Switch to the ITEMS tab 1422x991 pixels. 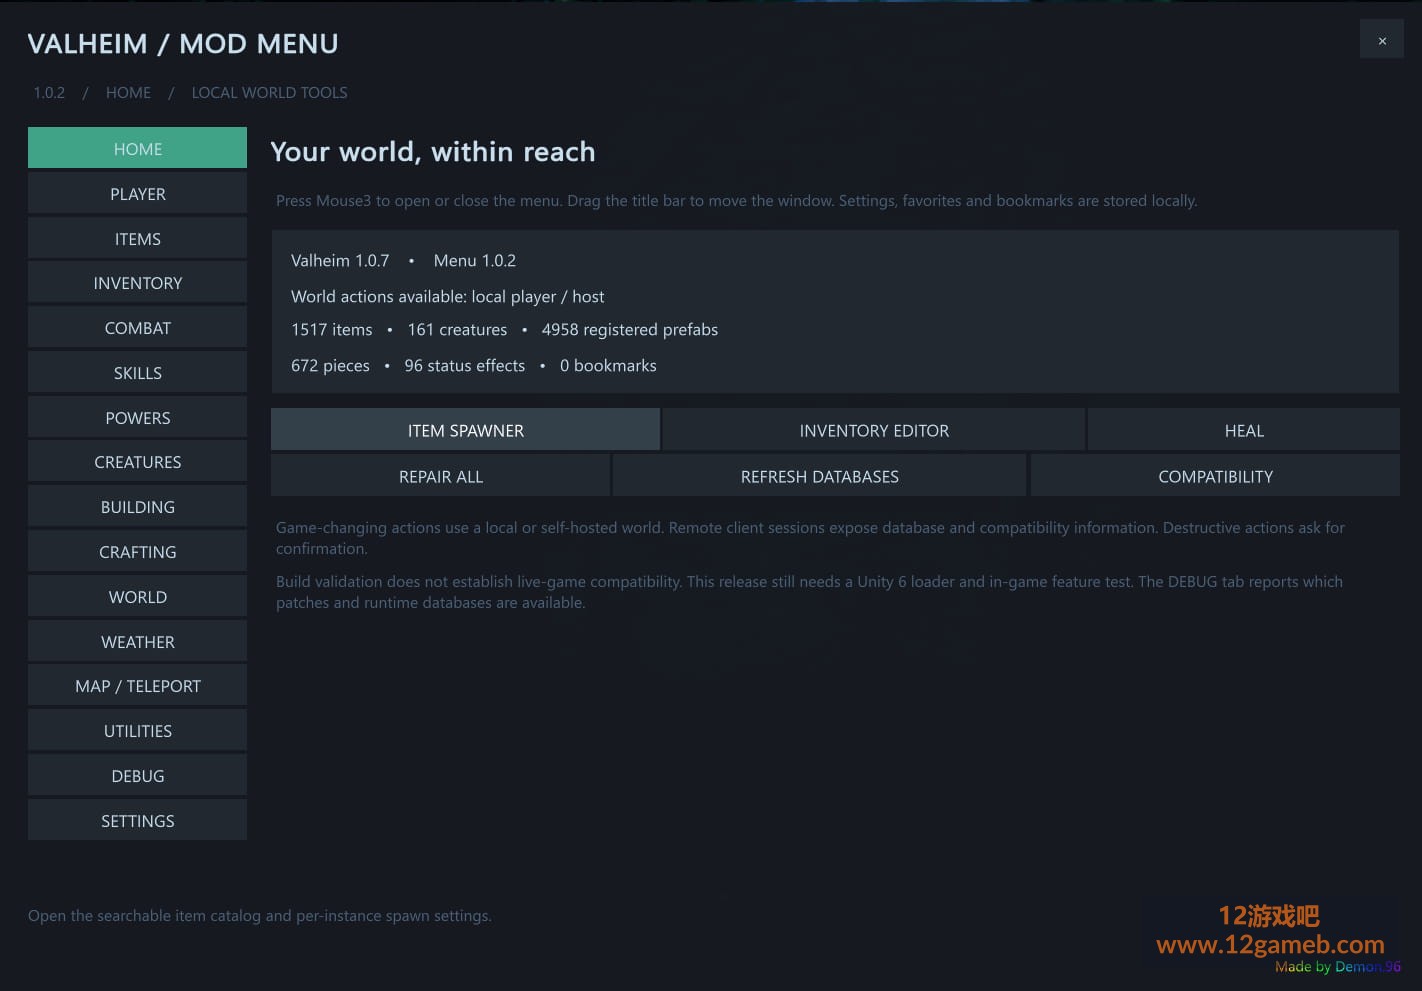point(137,238)
